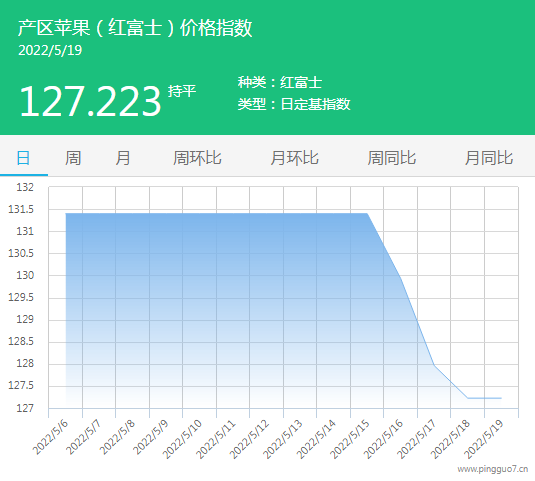Click the 2022/5/19 axis label

point(484,439)
